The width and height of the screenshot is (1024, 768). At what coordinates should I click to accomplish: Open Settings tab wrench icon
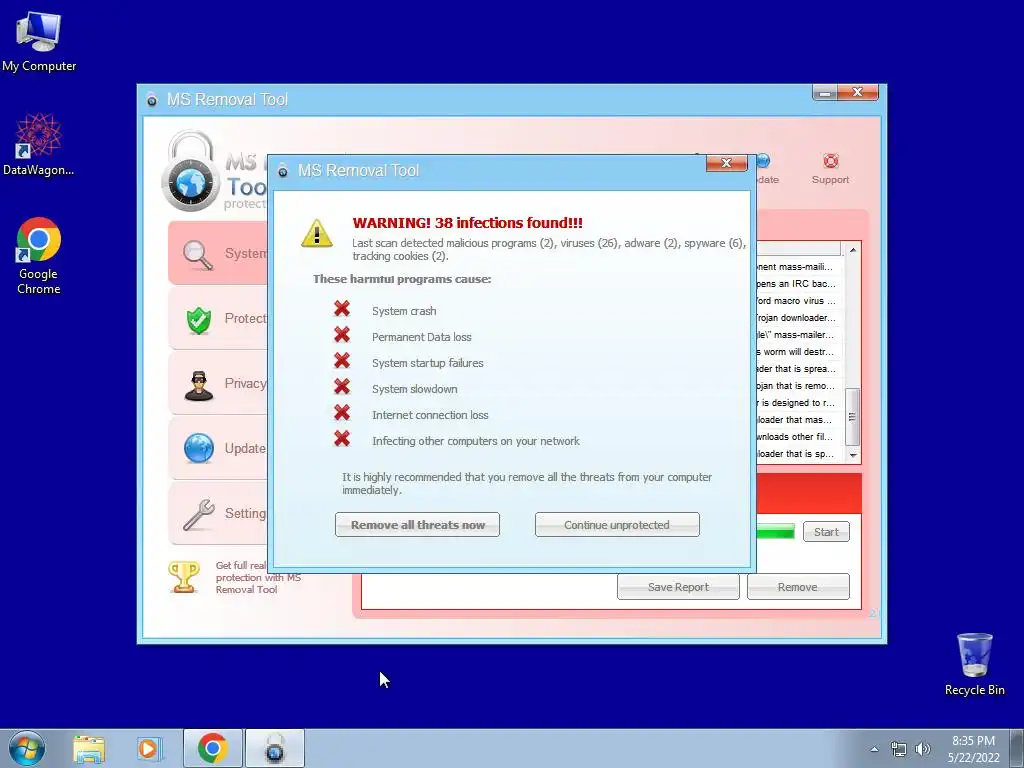point(199,515)
